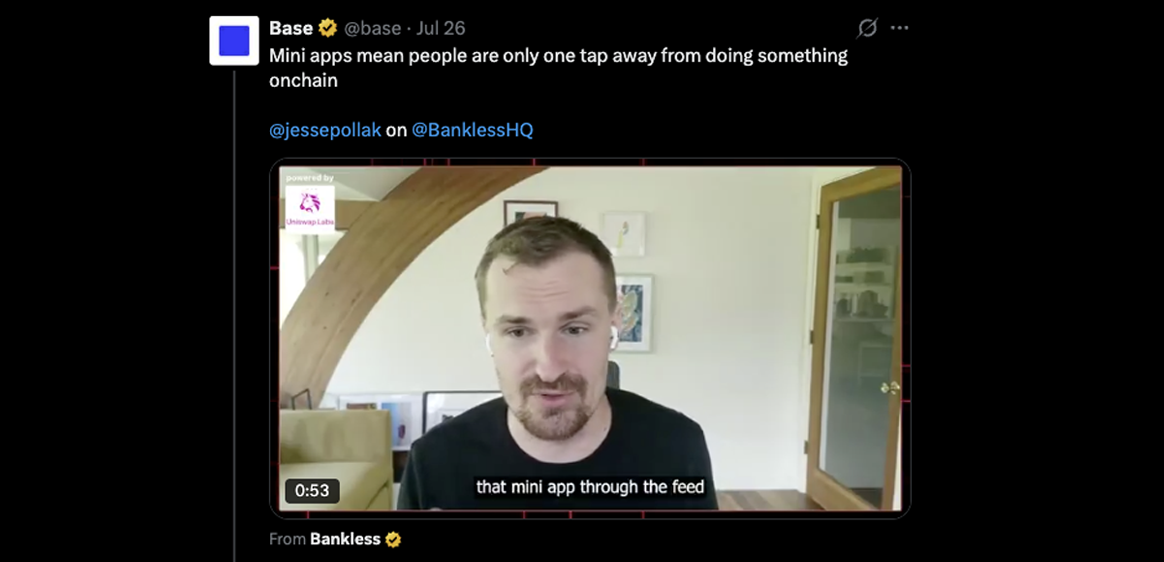Click the 0:53 video duration badge
The image size is (1164, 562).
[312, 491]
